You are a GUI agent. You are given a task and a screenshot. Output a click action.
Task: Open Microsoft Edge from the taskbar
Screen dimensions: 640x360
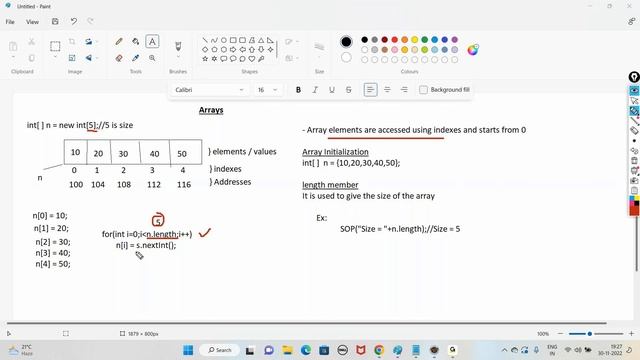point(306,350)
